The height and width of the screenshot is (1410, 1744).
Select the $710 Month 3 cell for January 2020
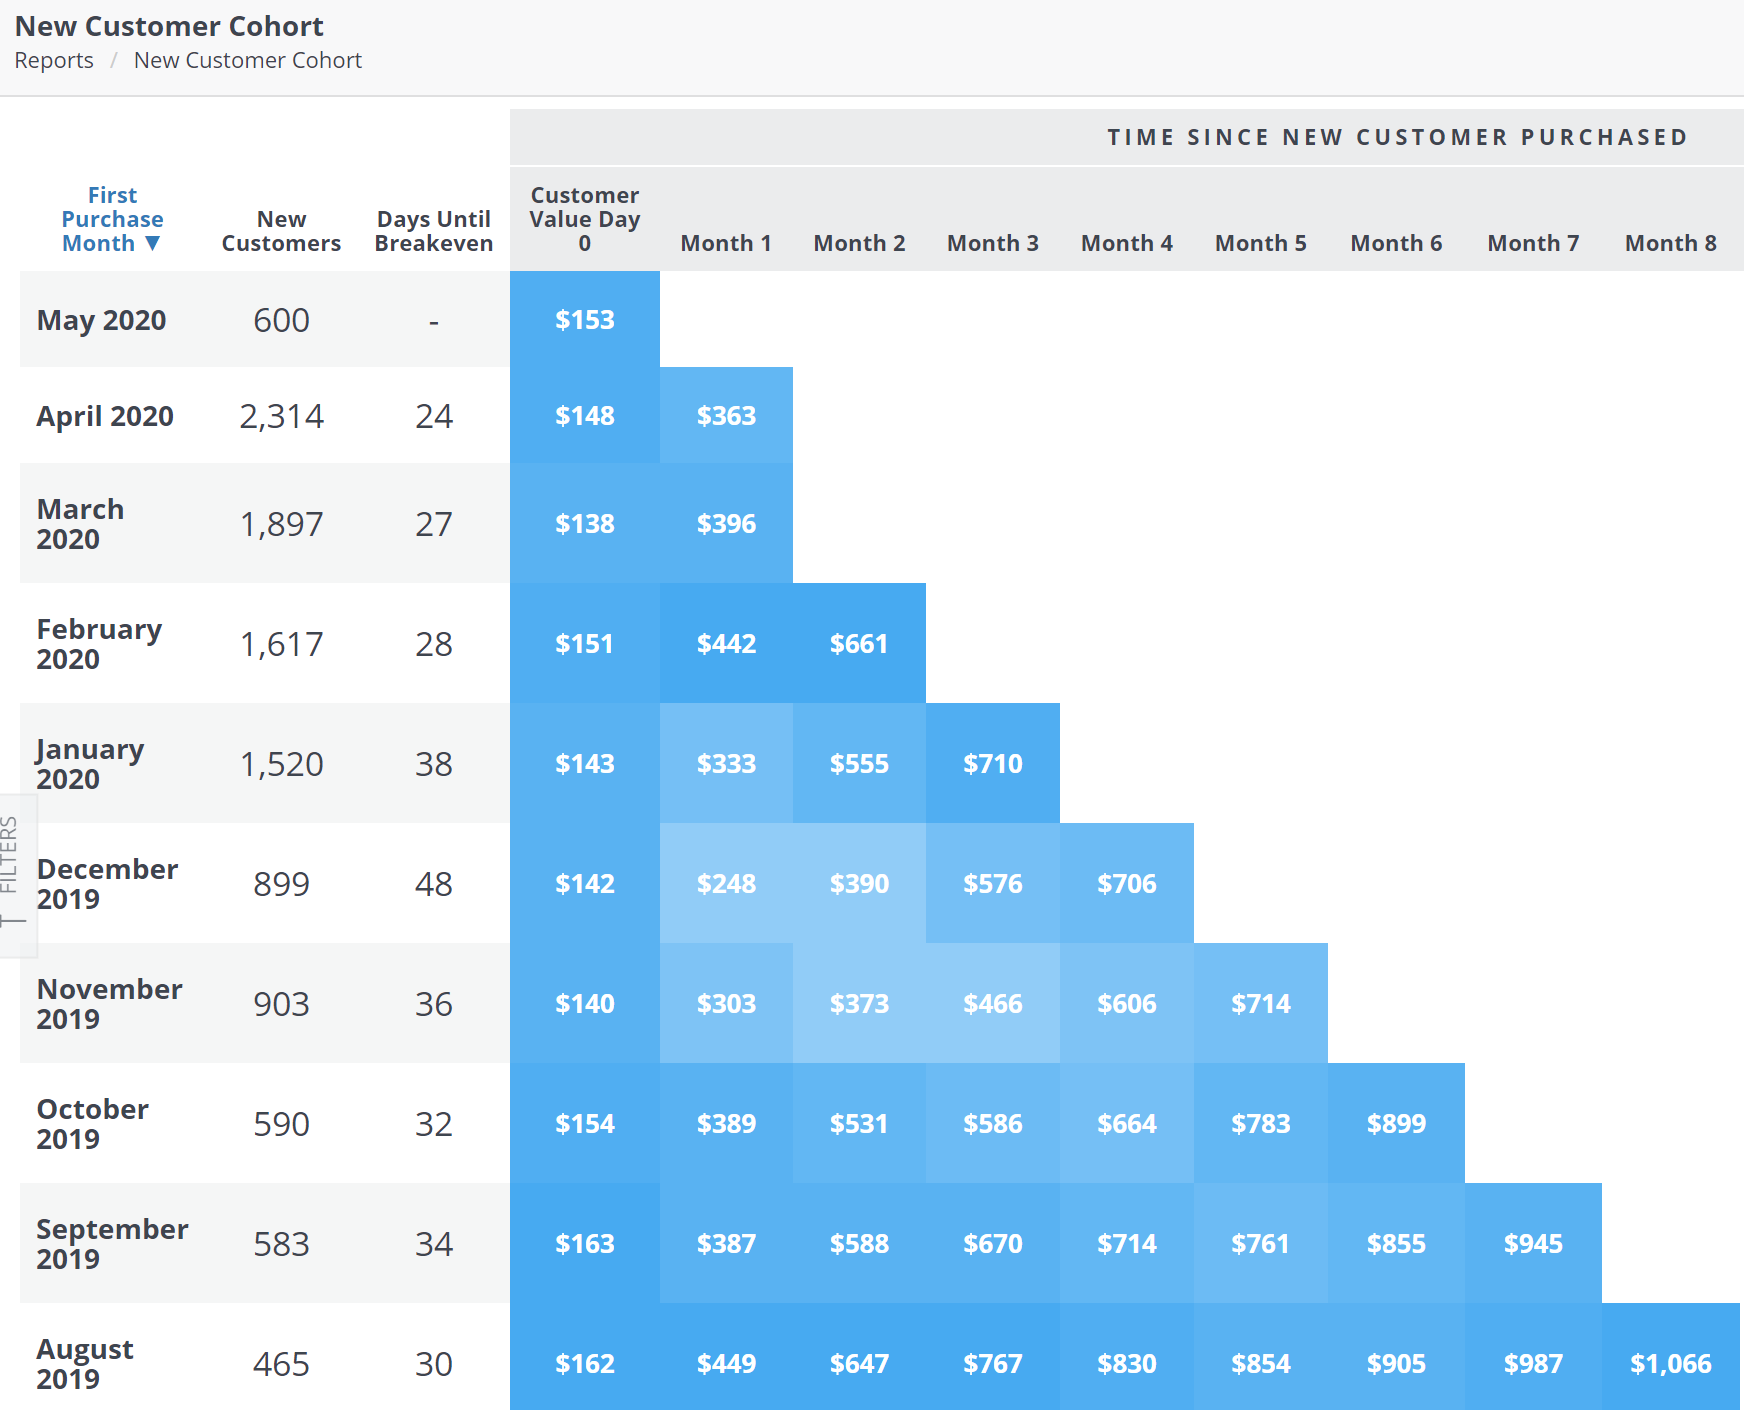point(992,763)
